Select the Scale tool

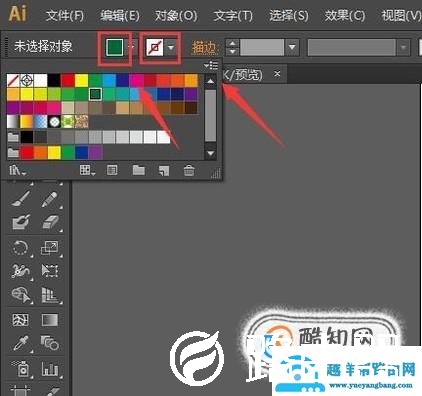[x=50, y=248]
